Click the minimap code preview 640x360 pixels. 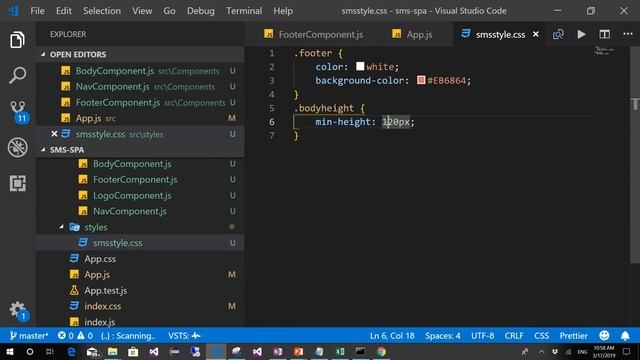[x=604, y=51]
